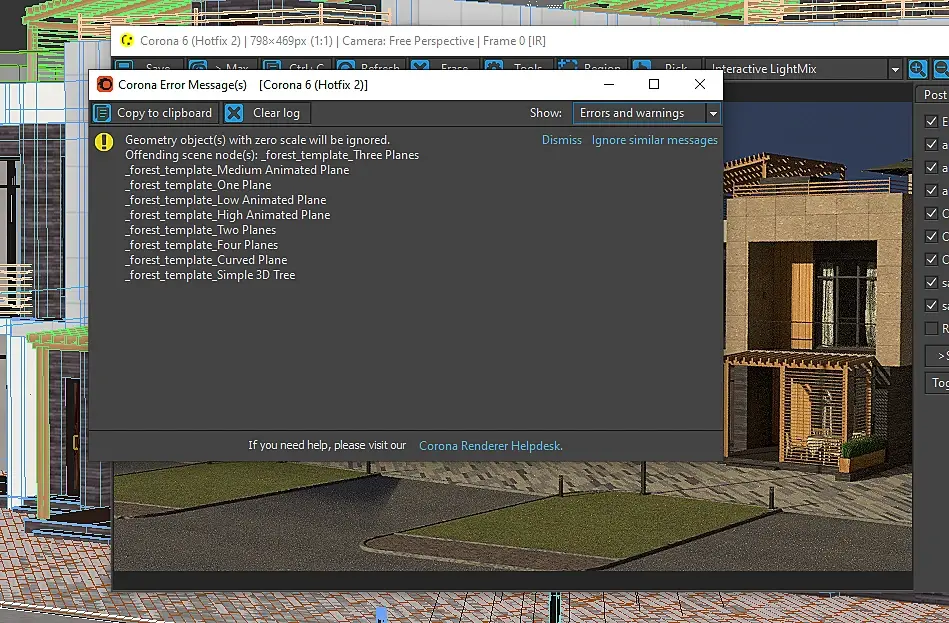This screenshot has width=949, height=623.
Task: Click '_forest_template_Curved Plane' entry
Action: coord(206,260)
